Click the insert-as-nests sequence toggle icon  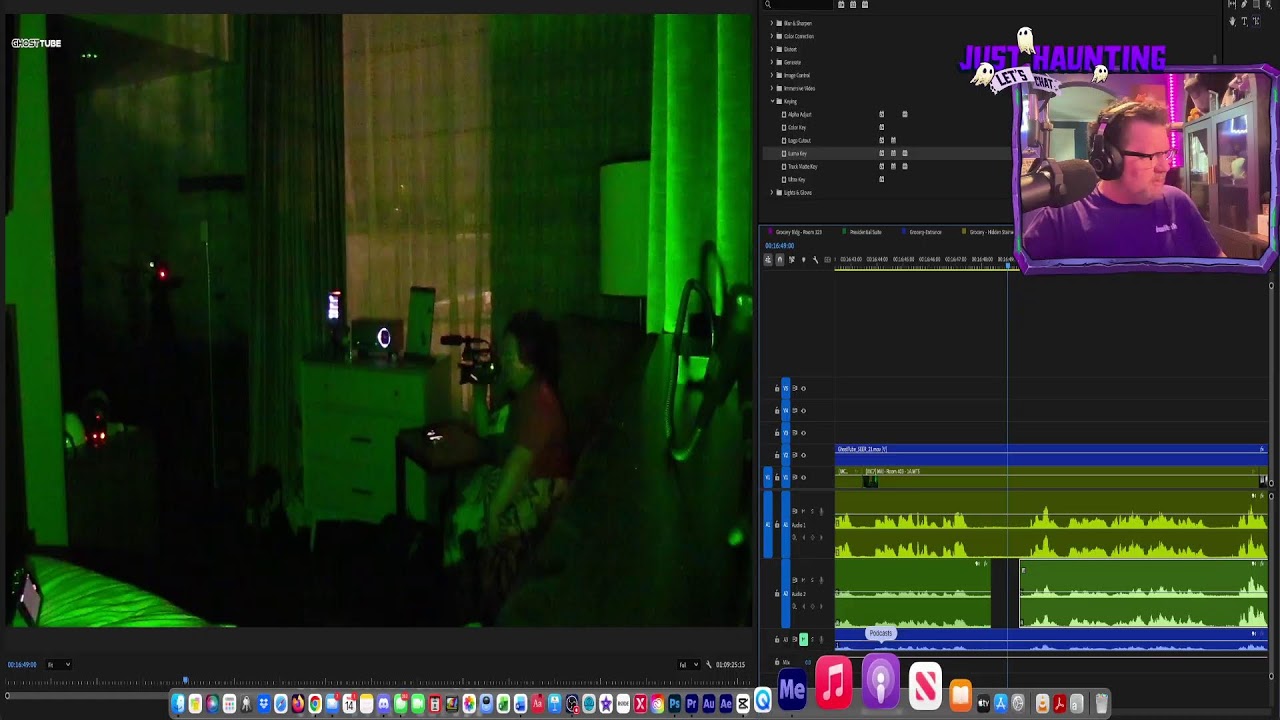[768, 260]
